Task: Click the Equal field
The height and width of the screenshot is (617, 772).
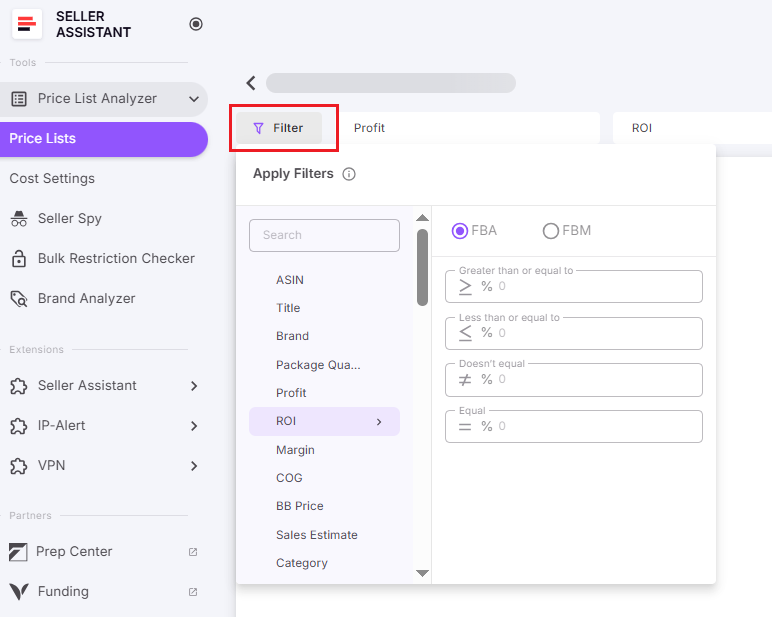Action: tap(574, 426)
